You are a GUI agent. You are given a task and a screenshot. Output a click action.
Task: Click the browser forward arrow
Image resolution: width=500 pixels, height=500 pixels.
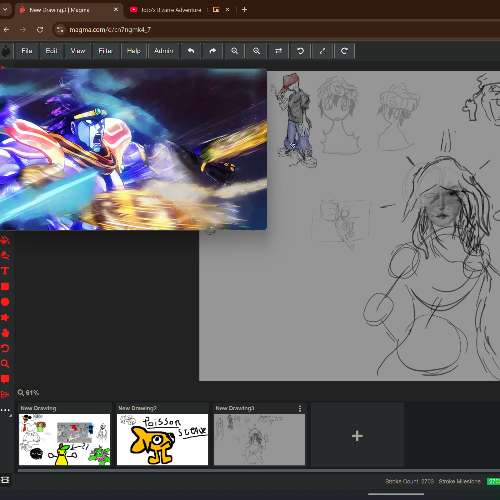pyautogui.click(x=23, y=30)
